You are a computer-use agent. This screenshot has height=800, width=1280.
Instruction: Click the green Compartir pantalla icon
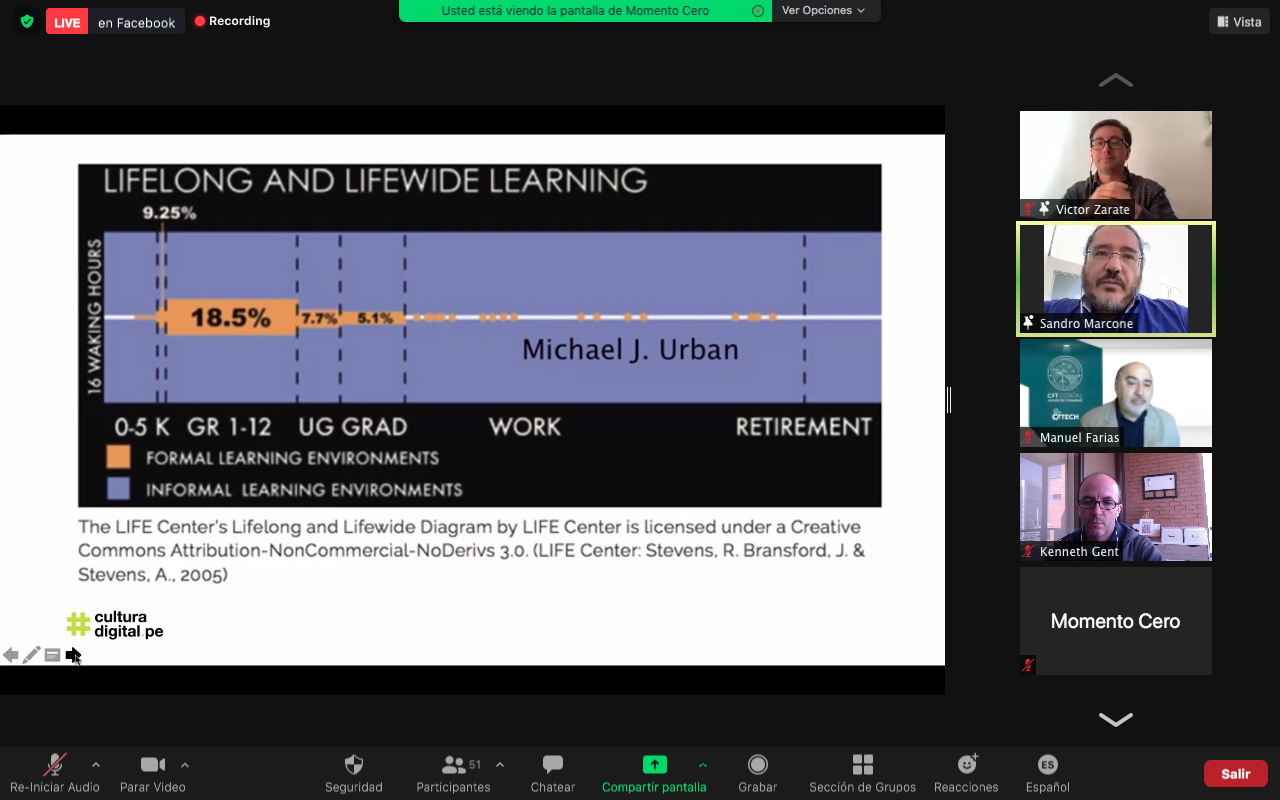654,765
